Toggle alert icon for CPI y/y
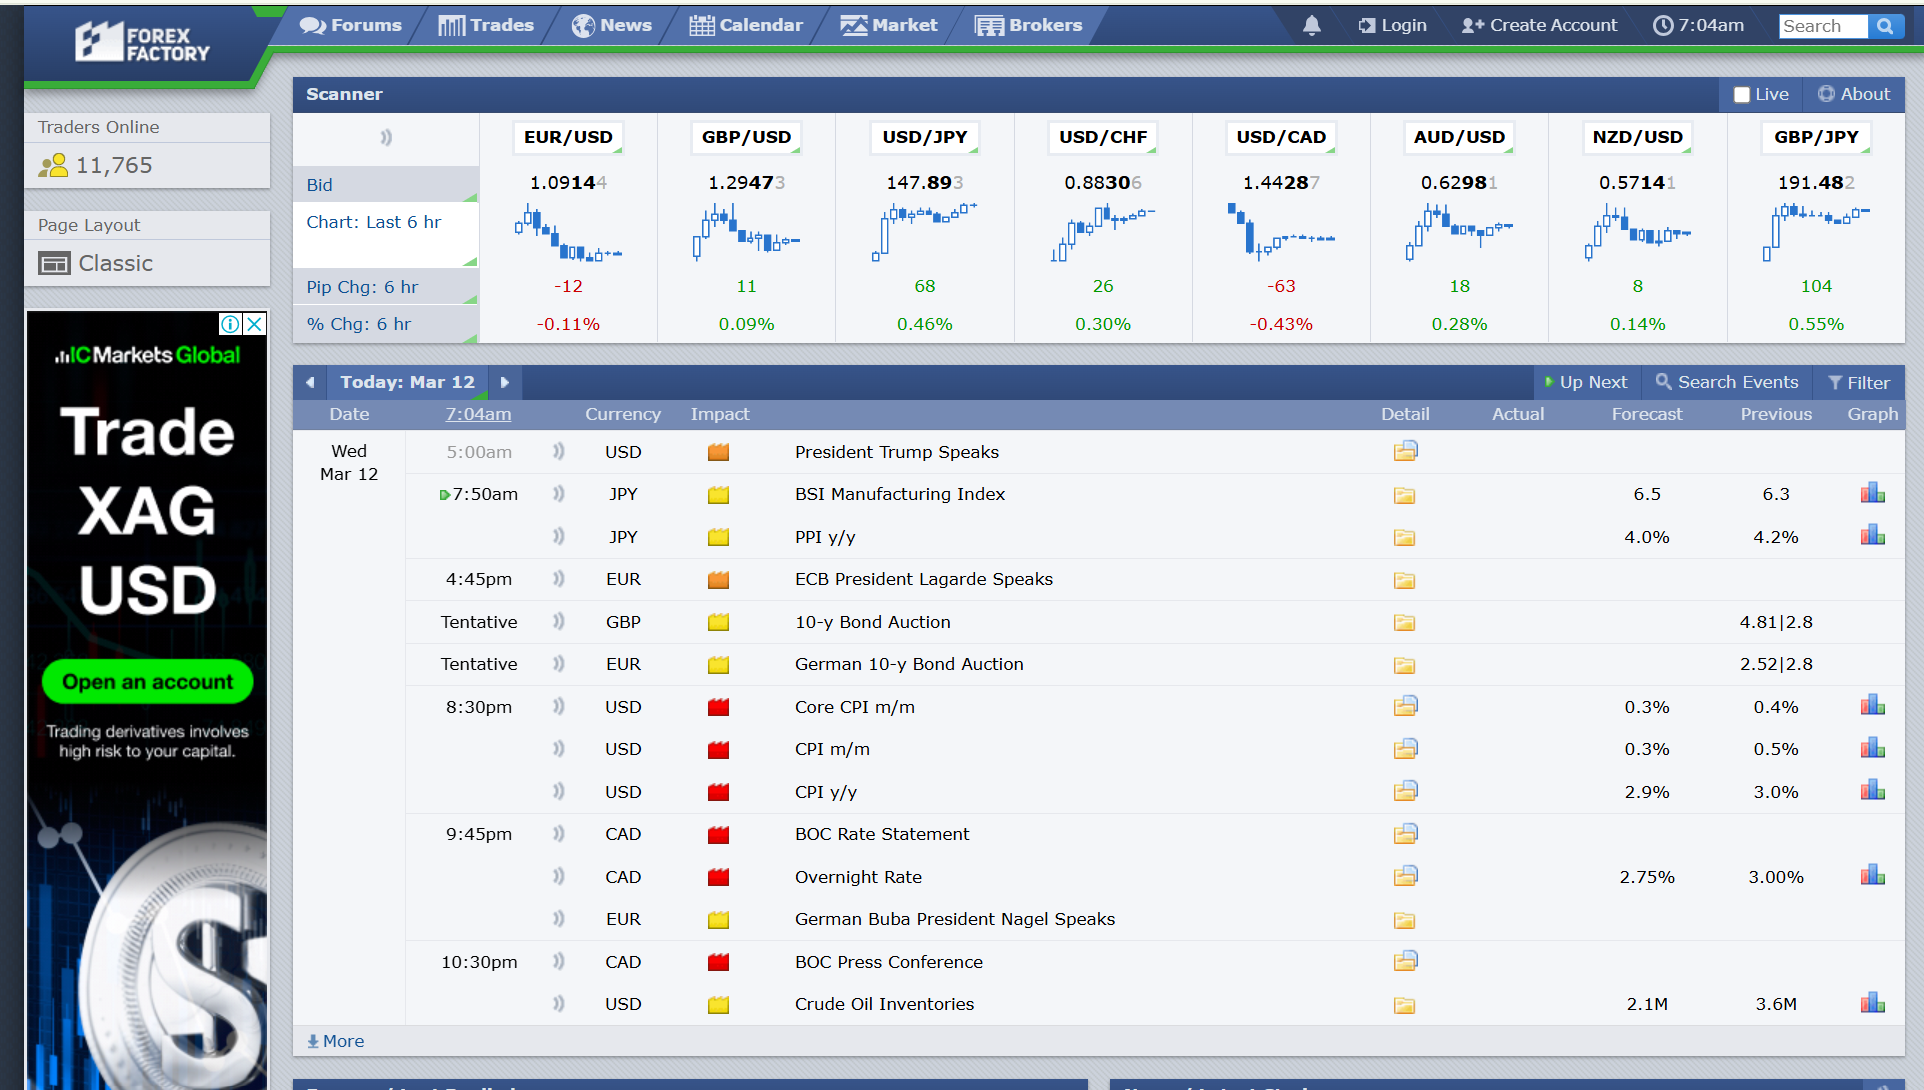Screen dimensions: 1924x1090 [558, 792]
